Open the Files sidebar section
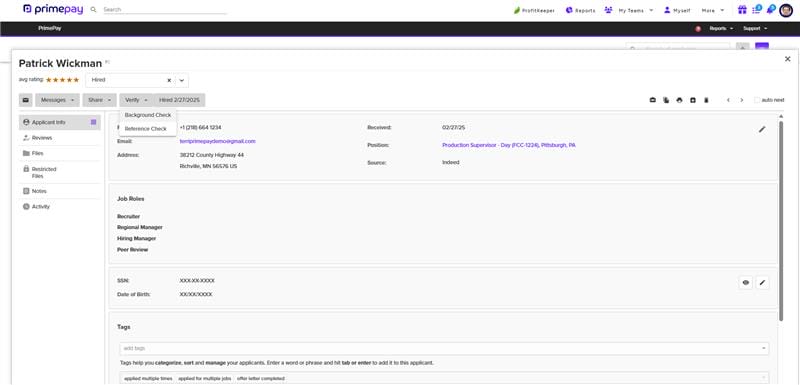 click(x=60, y=153)
